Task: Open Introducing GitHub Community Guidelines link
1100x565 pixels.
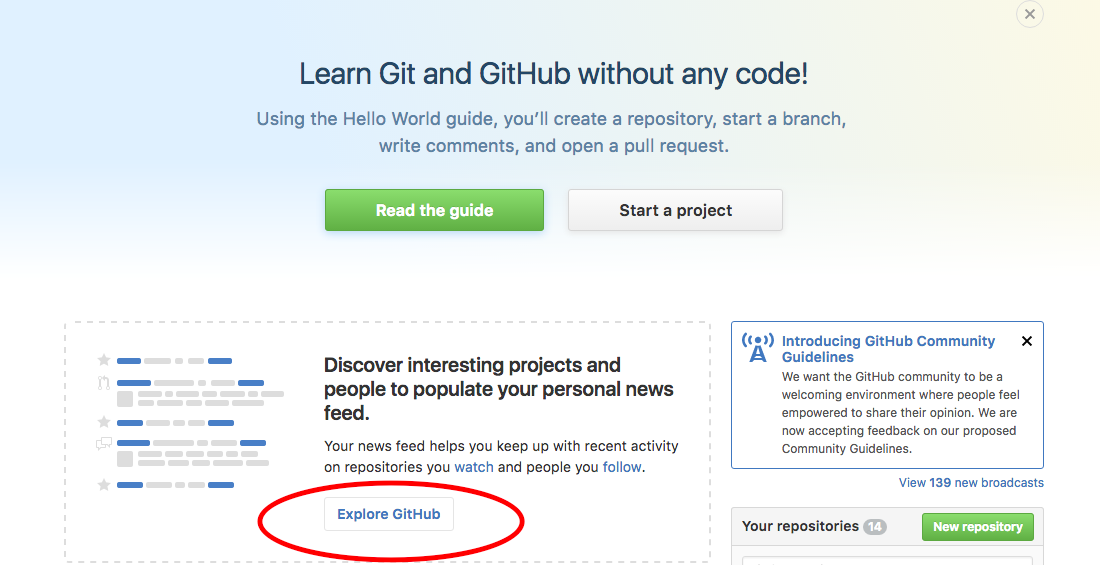Action: (888, 349)
